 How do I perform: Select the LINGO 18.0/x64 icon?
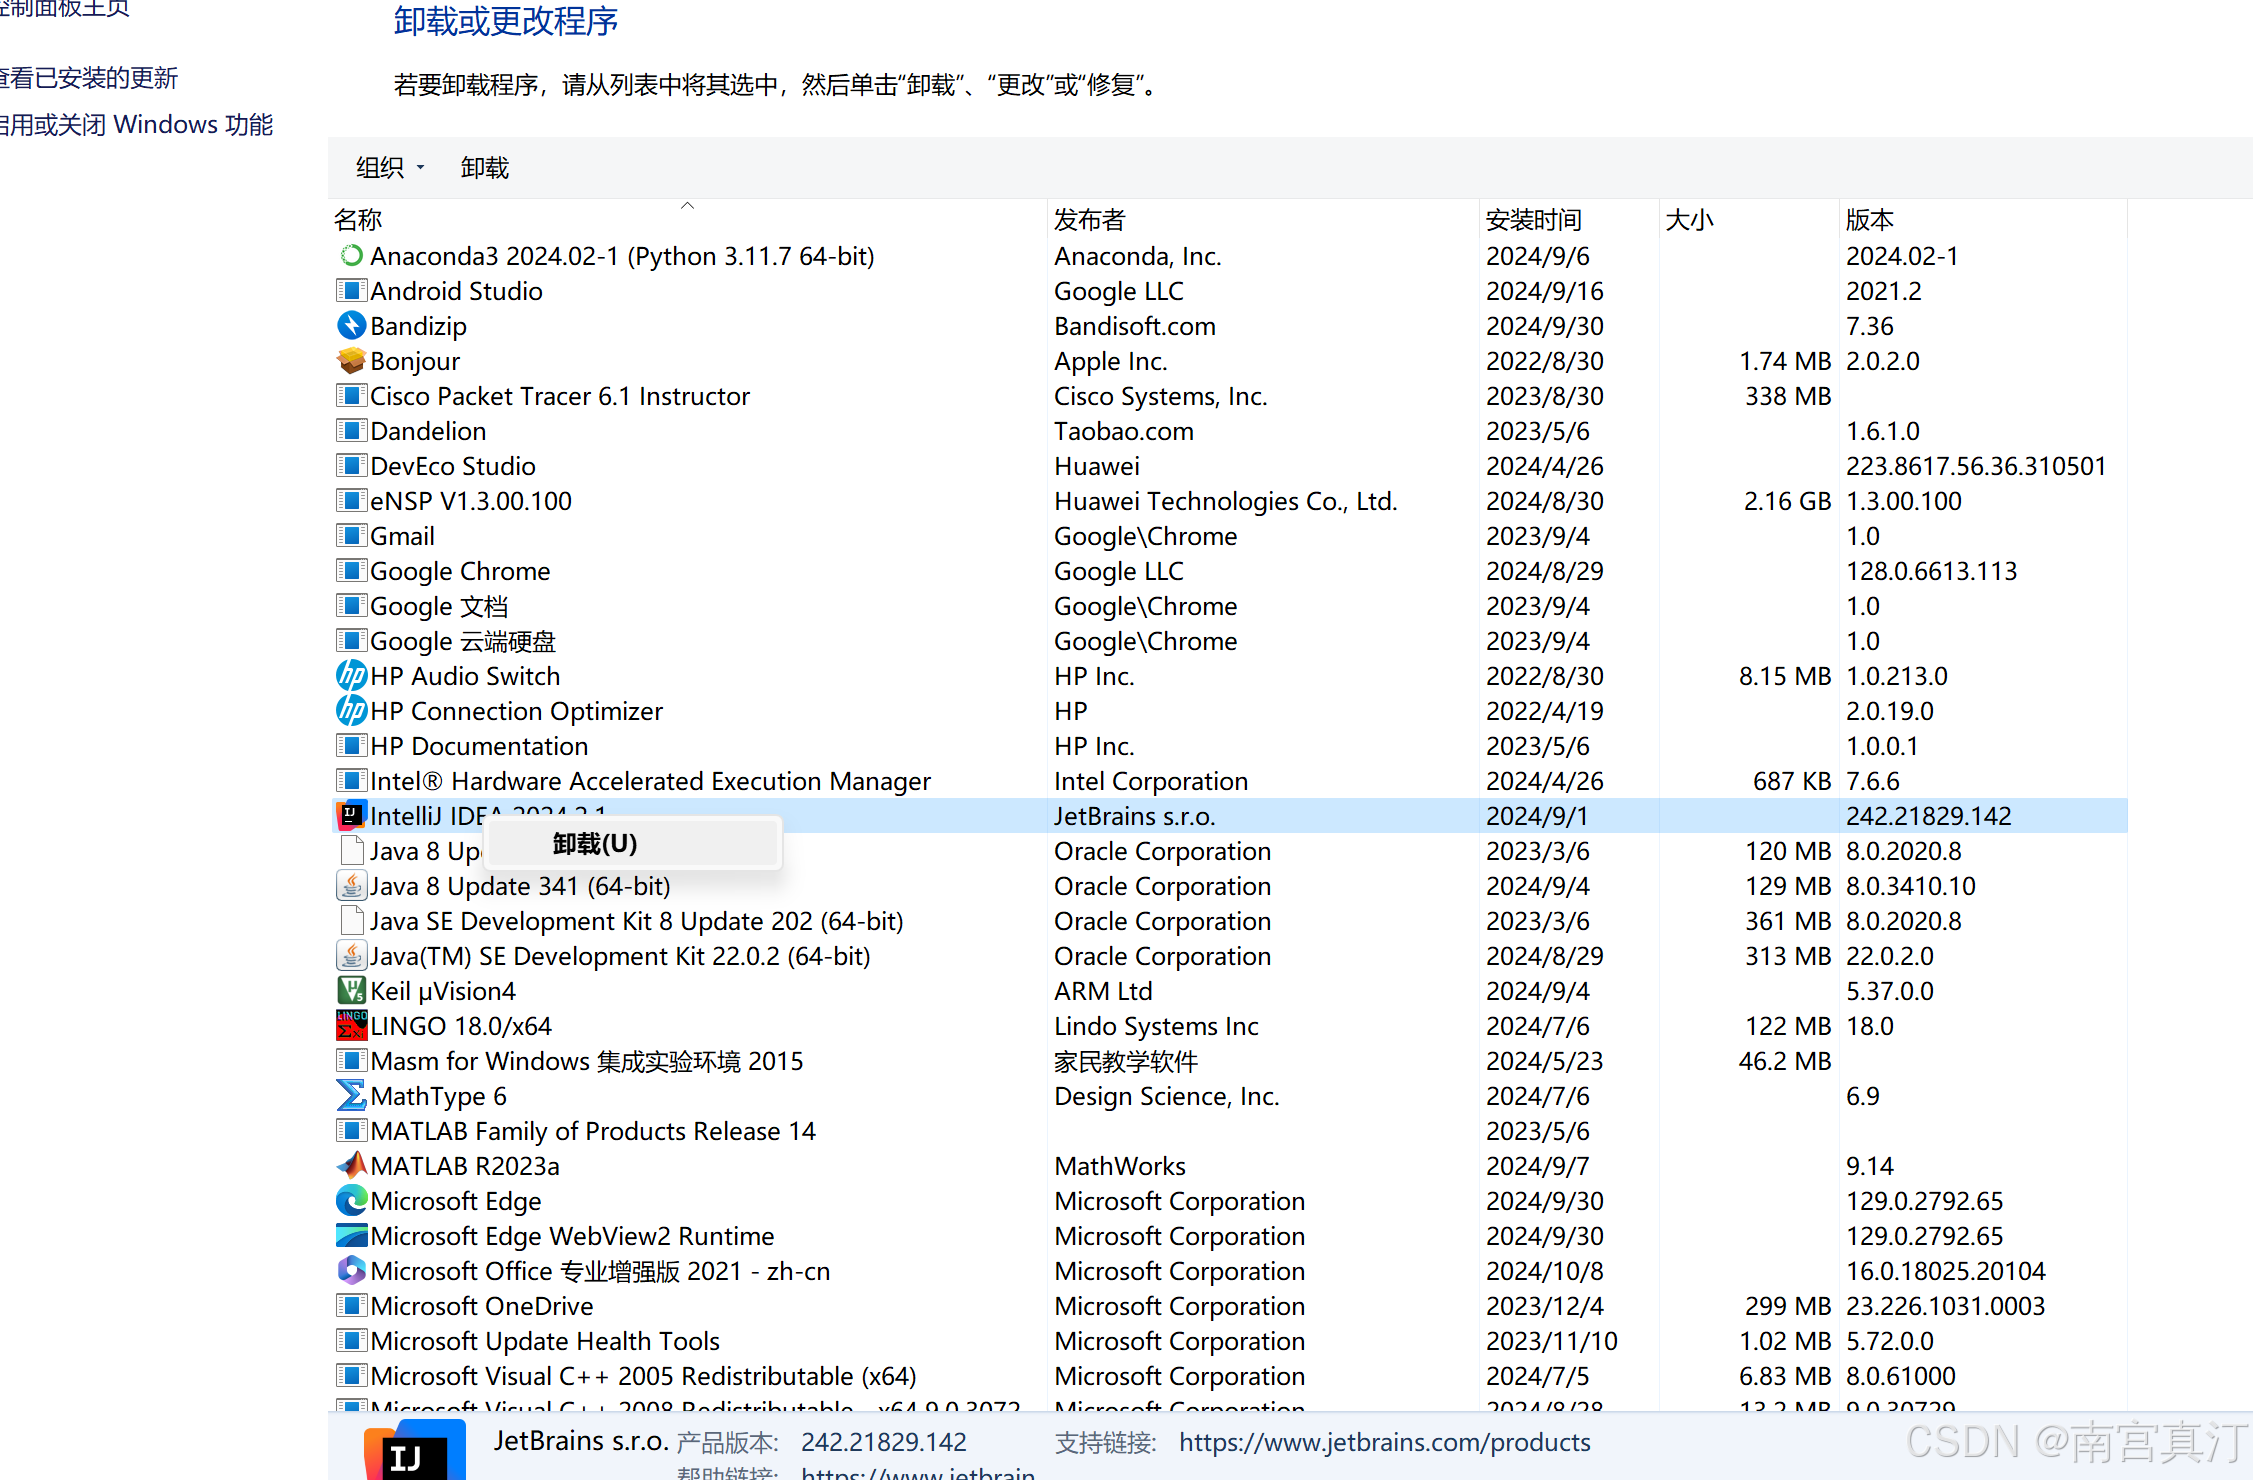tap(351, 1026)
